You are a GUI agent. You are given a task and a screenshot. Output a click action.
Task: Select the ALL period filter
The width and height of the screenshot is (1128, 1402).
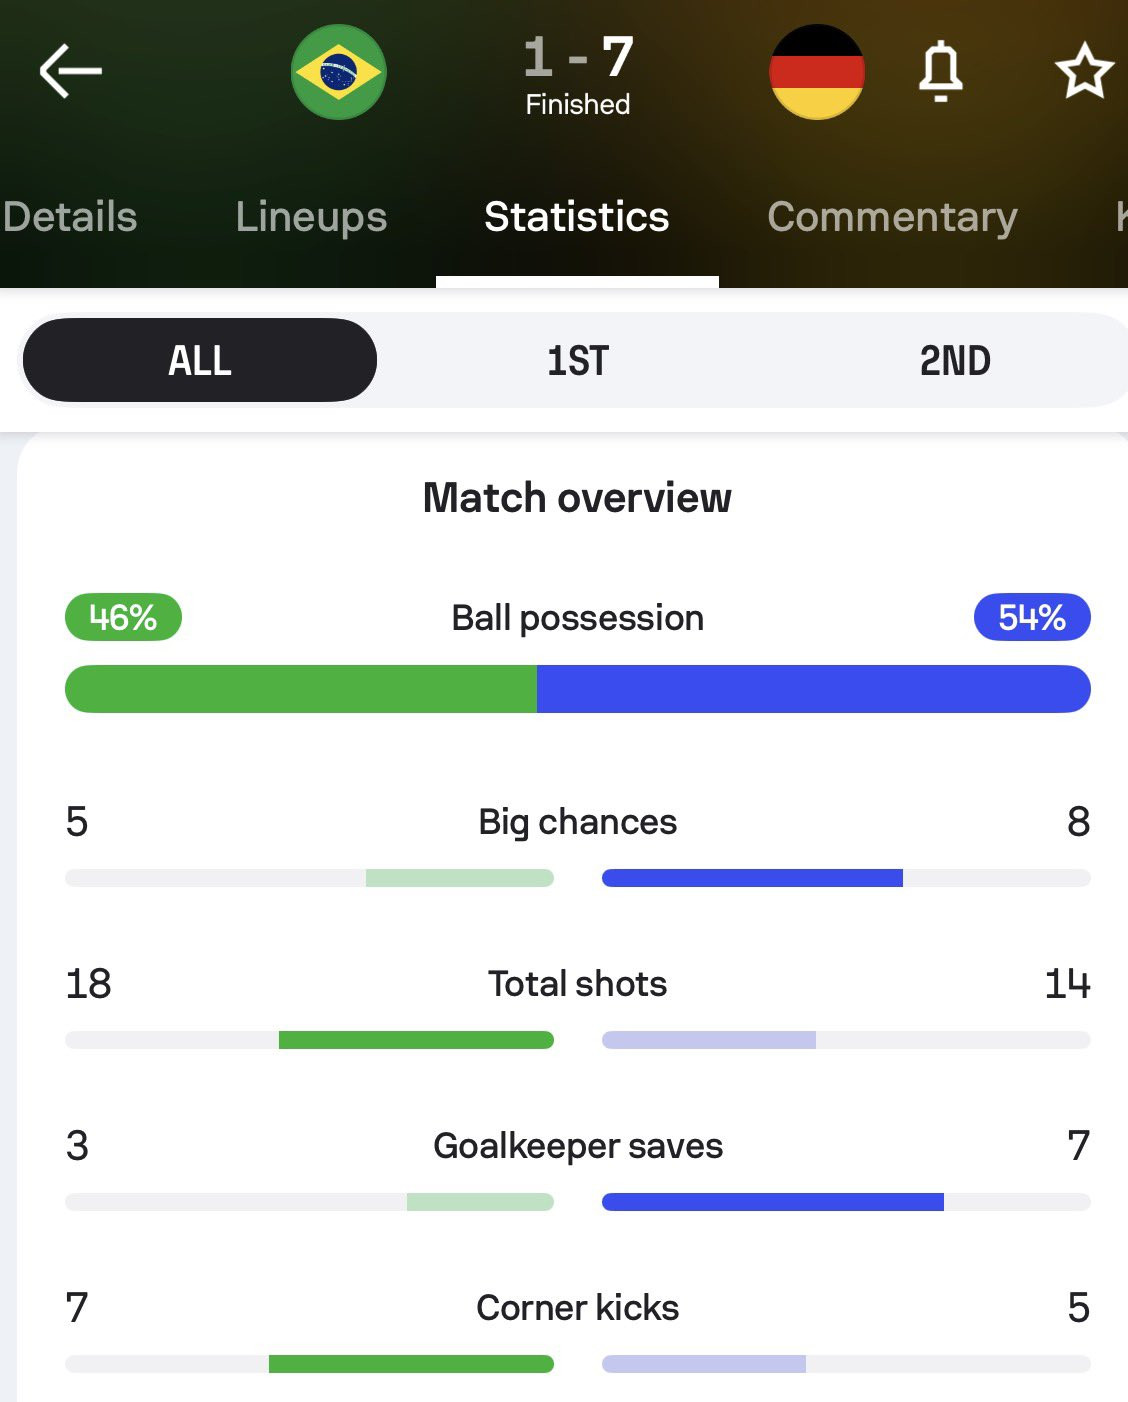[200, 360]
